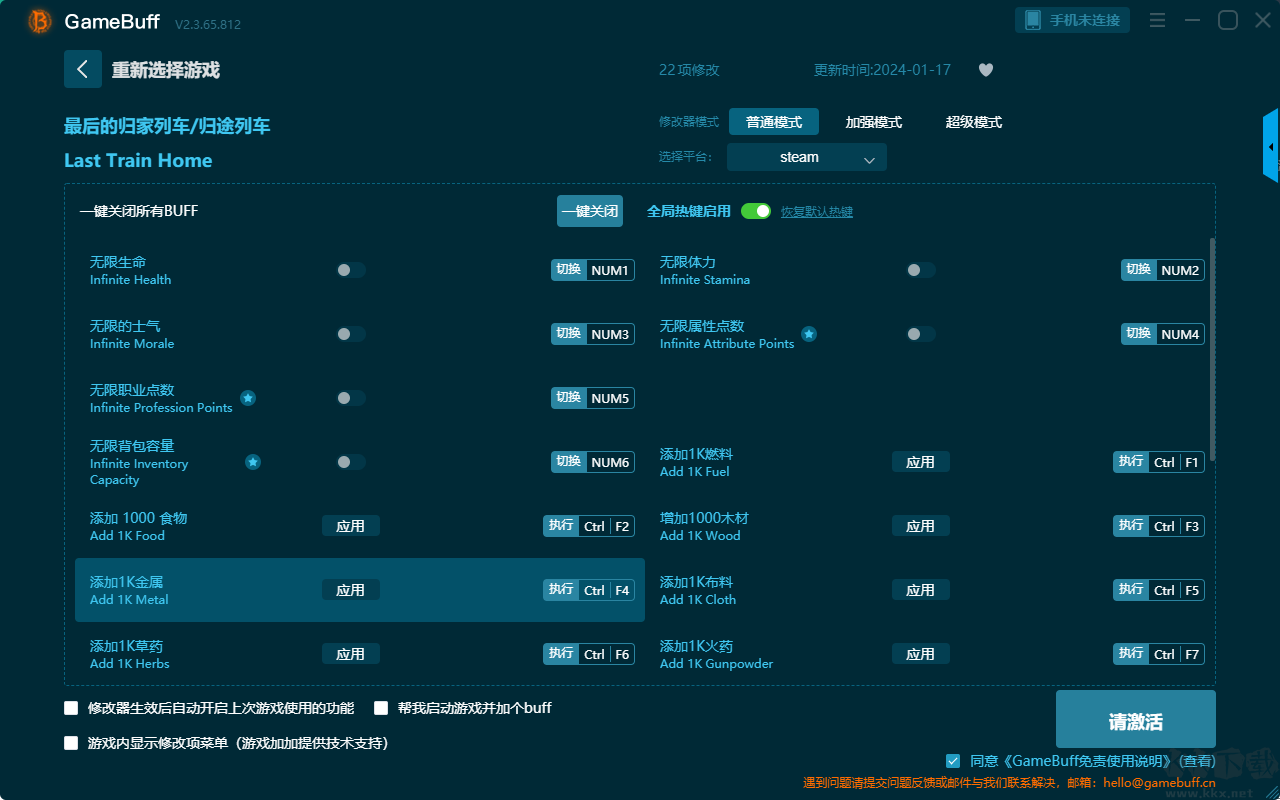Expand the blue side panel arrow
This screenshot has height=800, width=1280.
pos(1271,146)
